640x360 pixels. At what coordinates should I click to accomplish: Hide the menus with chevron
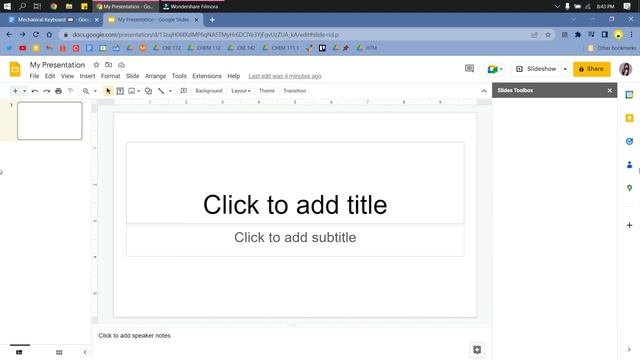tap(484, 91)
